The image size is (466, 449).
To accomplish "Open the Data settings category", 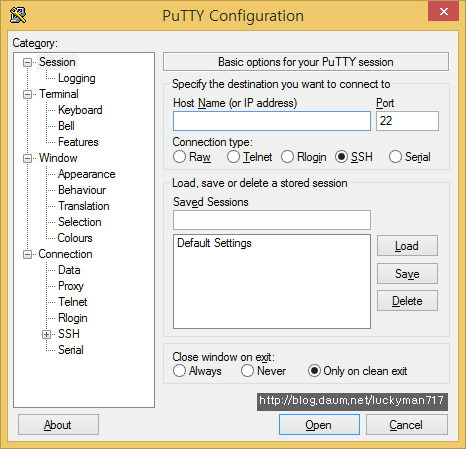I will (69, 270).
